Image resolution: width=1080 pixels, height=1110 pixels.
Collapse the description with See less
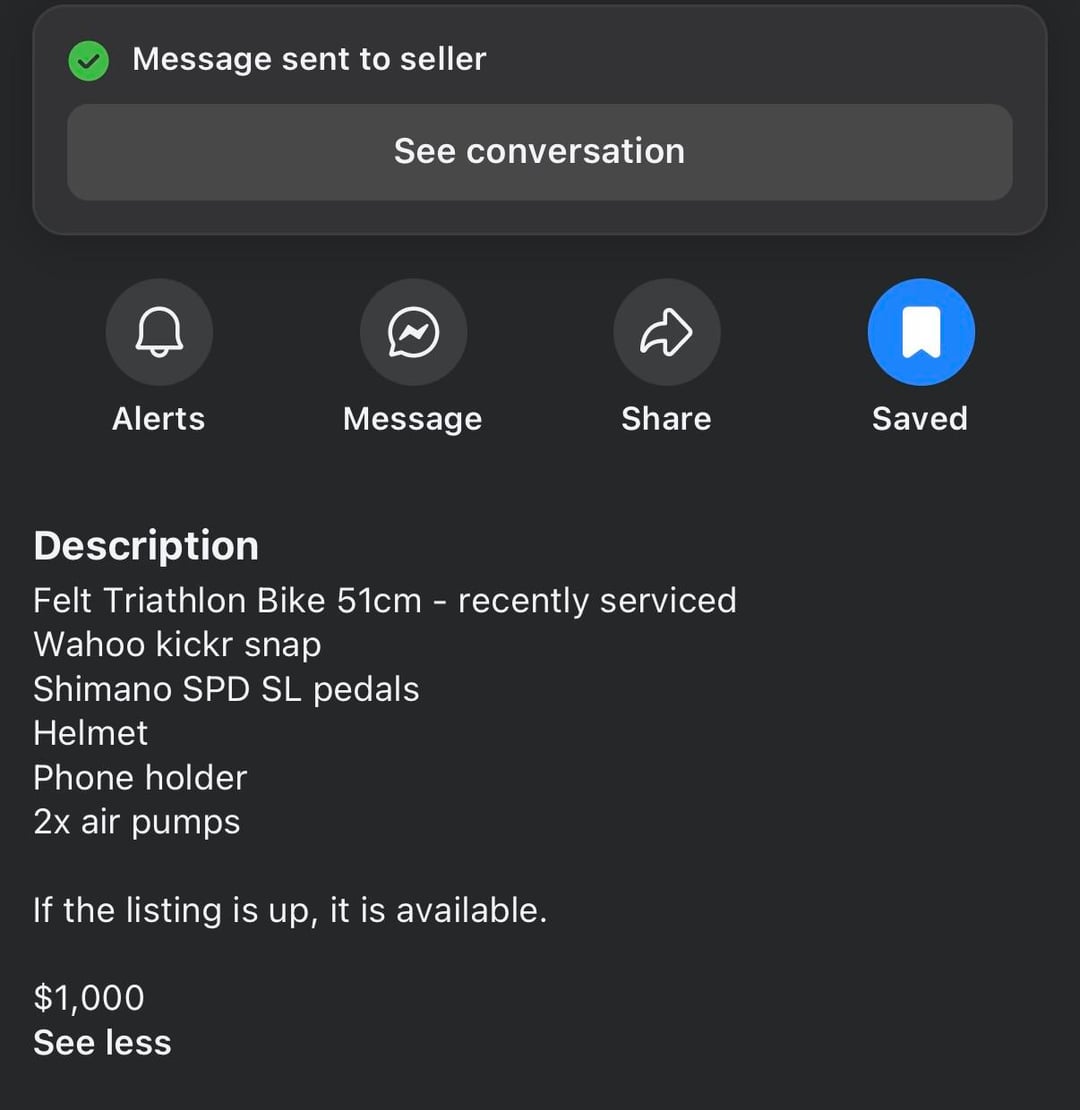coord(102,1042)
